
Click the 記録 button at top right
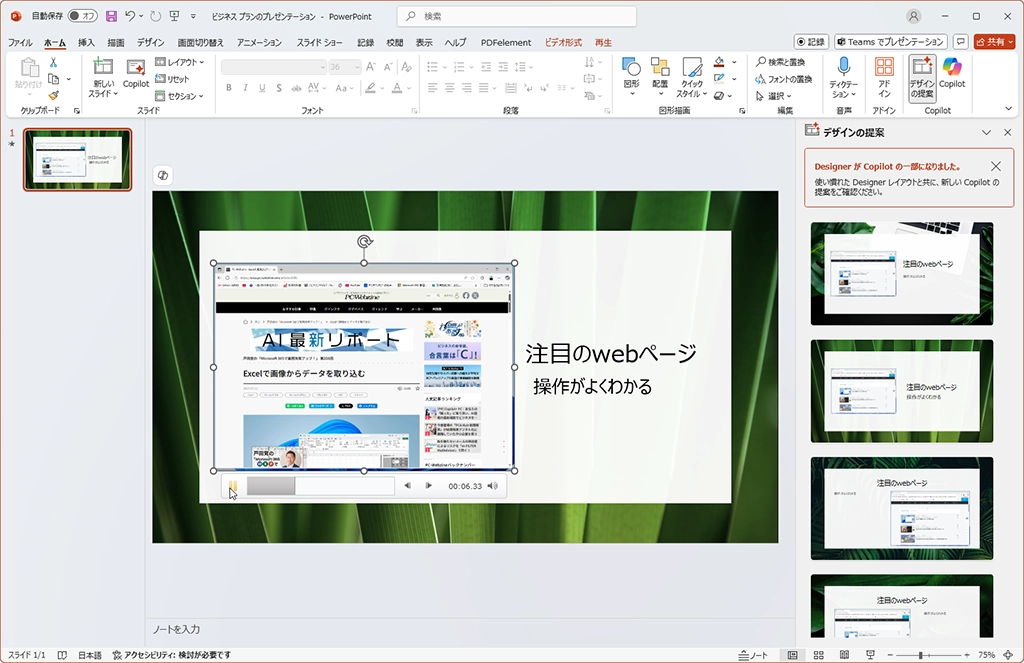[811, 42]
